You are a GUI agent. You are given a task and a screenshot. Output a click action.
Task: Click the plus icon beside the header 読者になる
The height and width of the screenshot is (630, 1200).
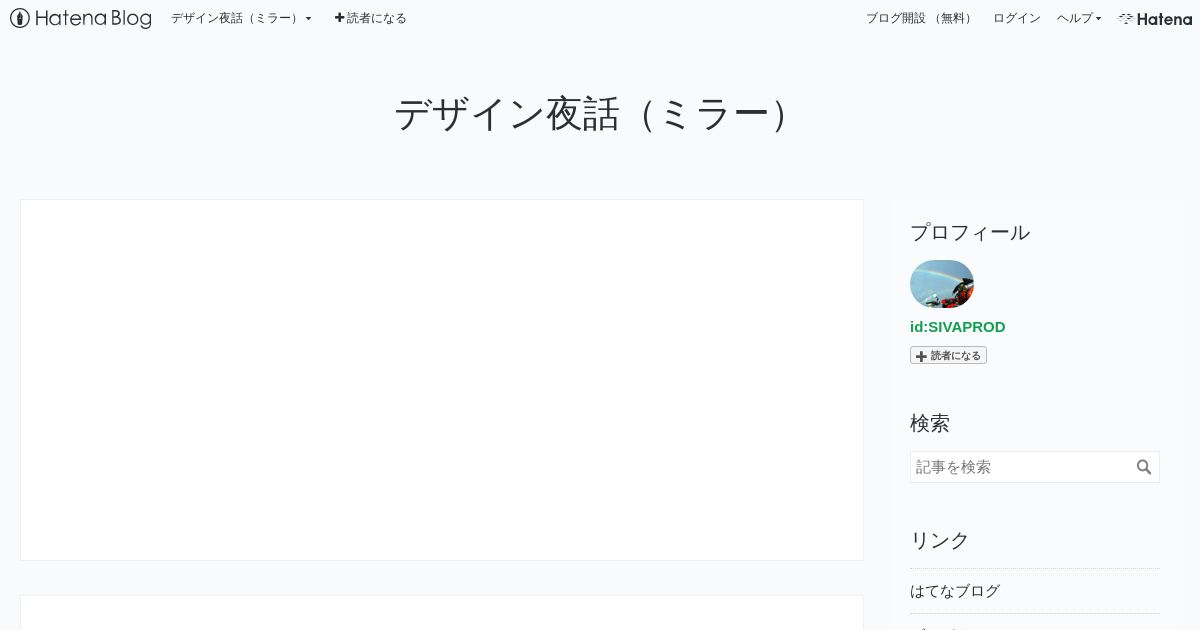pos(339,18)
